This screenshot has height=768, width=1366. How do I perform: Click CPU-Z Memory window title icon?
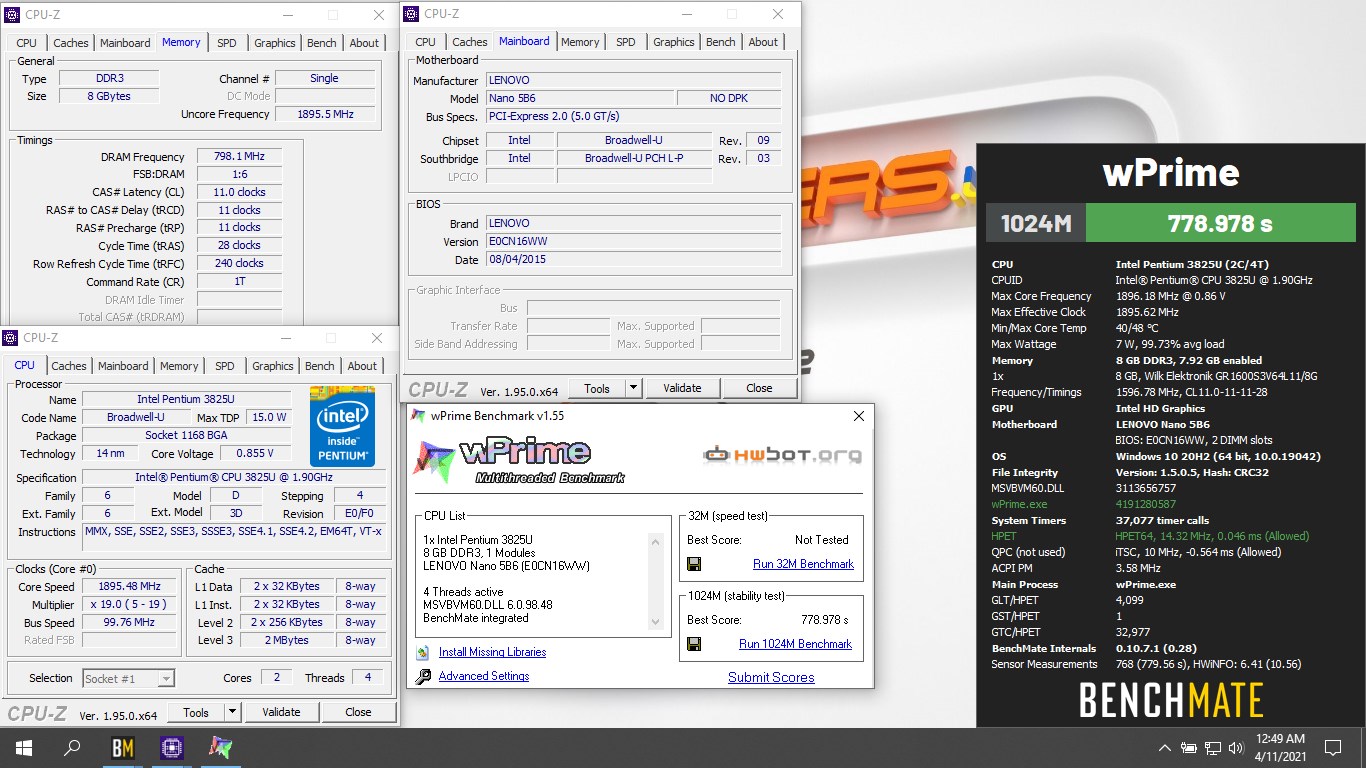pyautogui.click(x=12, y=15)
